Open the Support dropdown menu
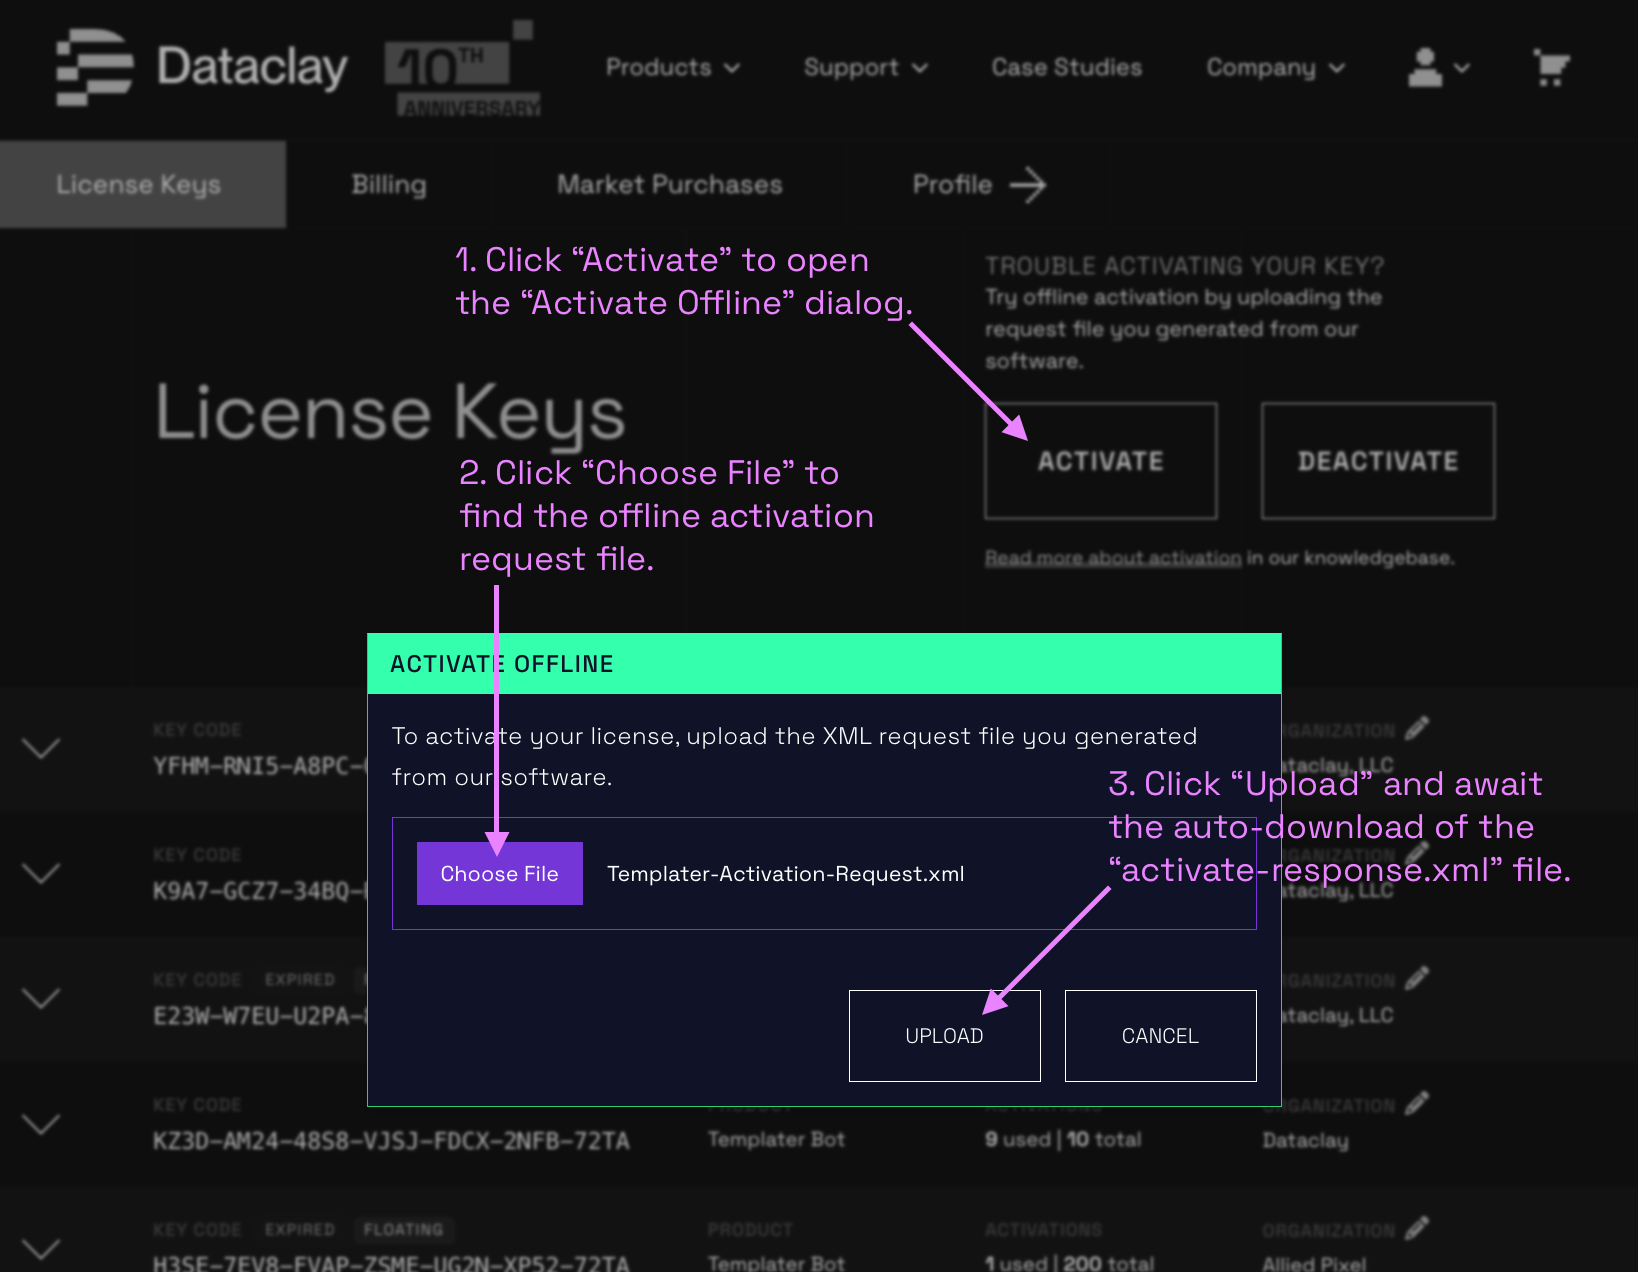 tap(865, 68)
